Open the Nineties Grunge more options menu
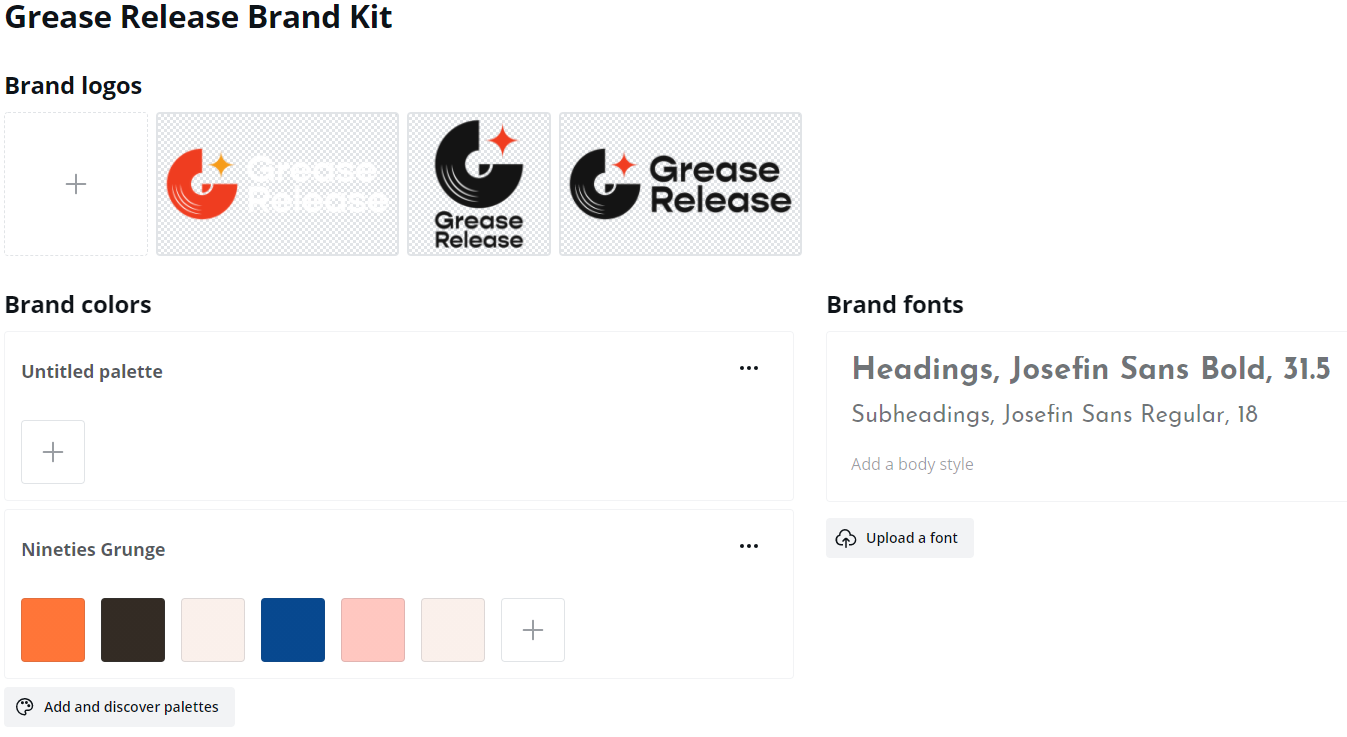 coord(749,546)
